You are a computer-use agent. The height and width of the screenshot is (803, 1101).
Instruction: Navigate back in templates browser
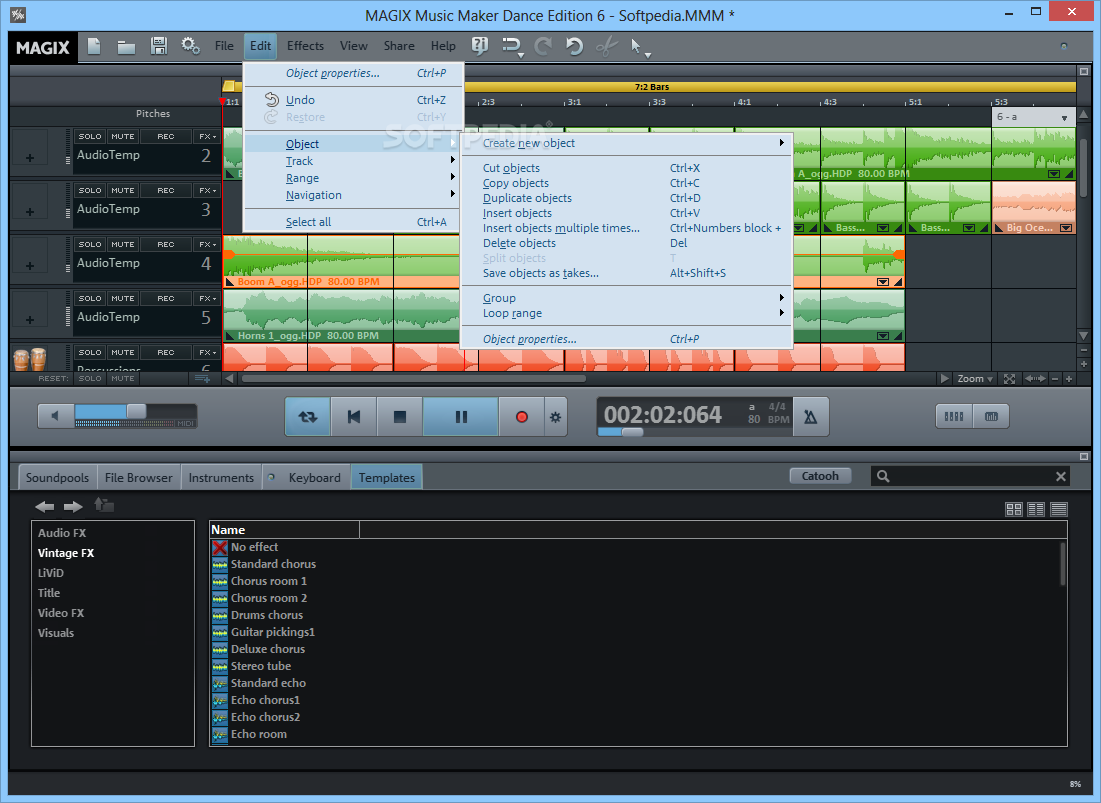pyautogui.click(x=45, y=506)
